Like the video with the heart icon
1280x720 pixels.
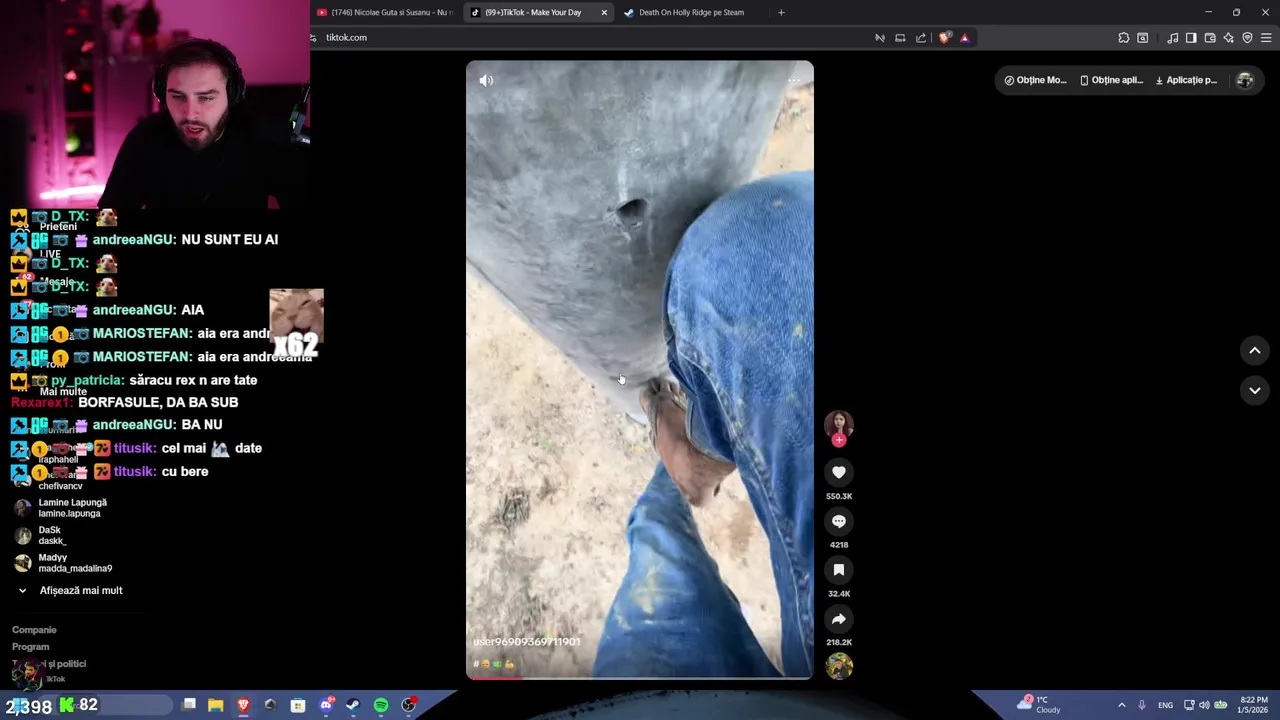click(x=839, y=472)
